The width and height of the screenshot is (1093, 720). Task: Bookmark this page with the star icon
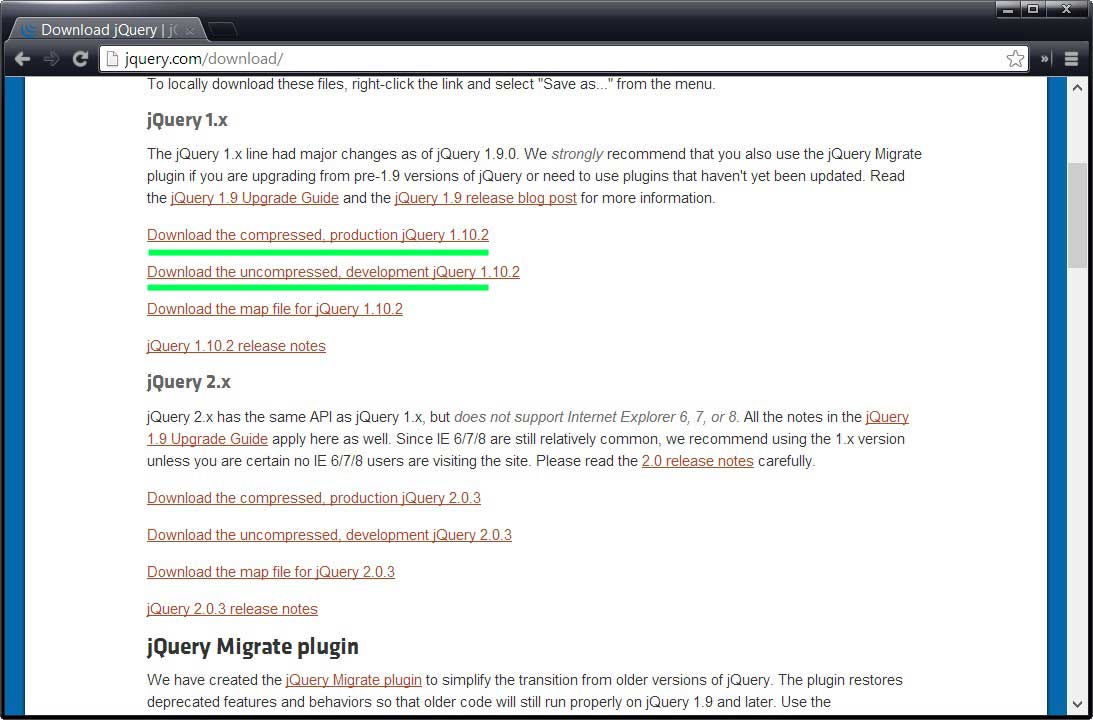point(1015,59)
